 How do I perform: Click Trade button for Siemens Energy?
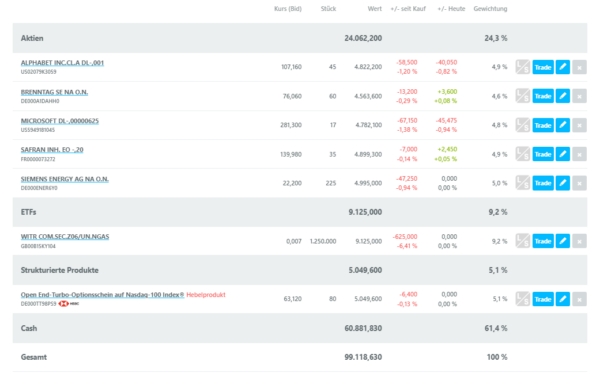pyautogui.click(x=543, y=183)
